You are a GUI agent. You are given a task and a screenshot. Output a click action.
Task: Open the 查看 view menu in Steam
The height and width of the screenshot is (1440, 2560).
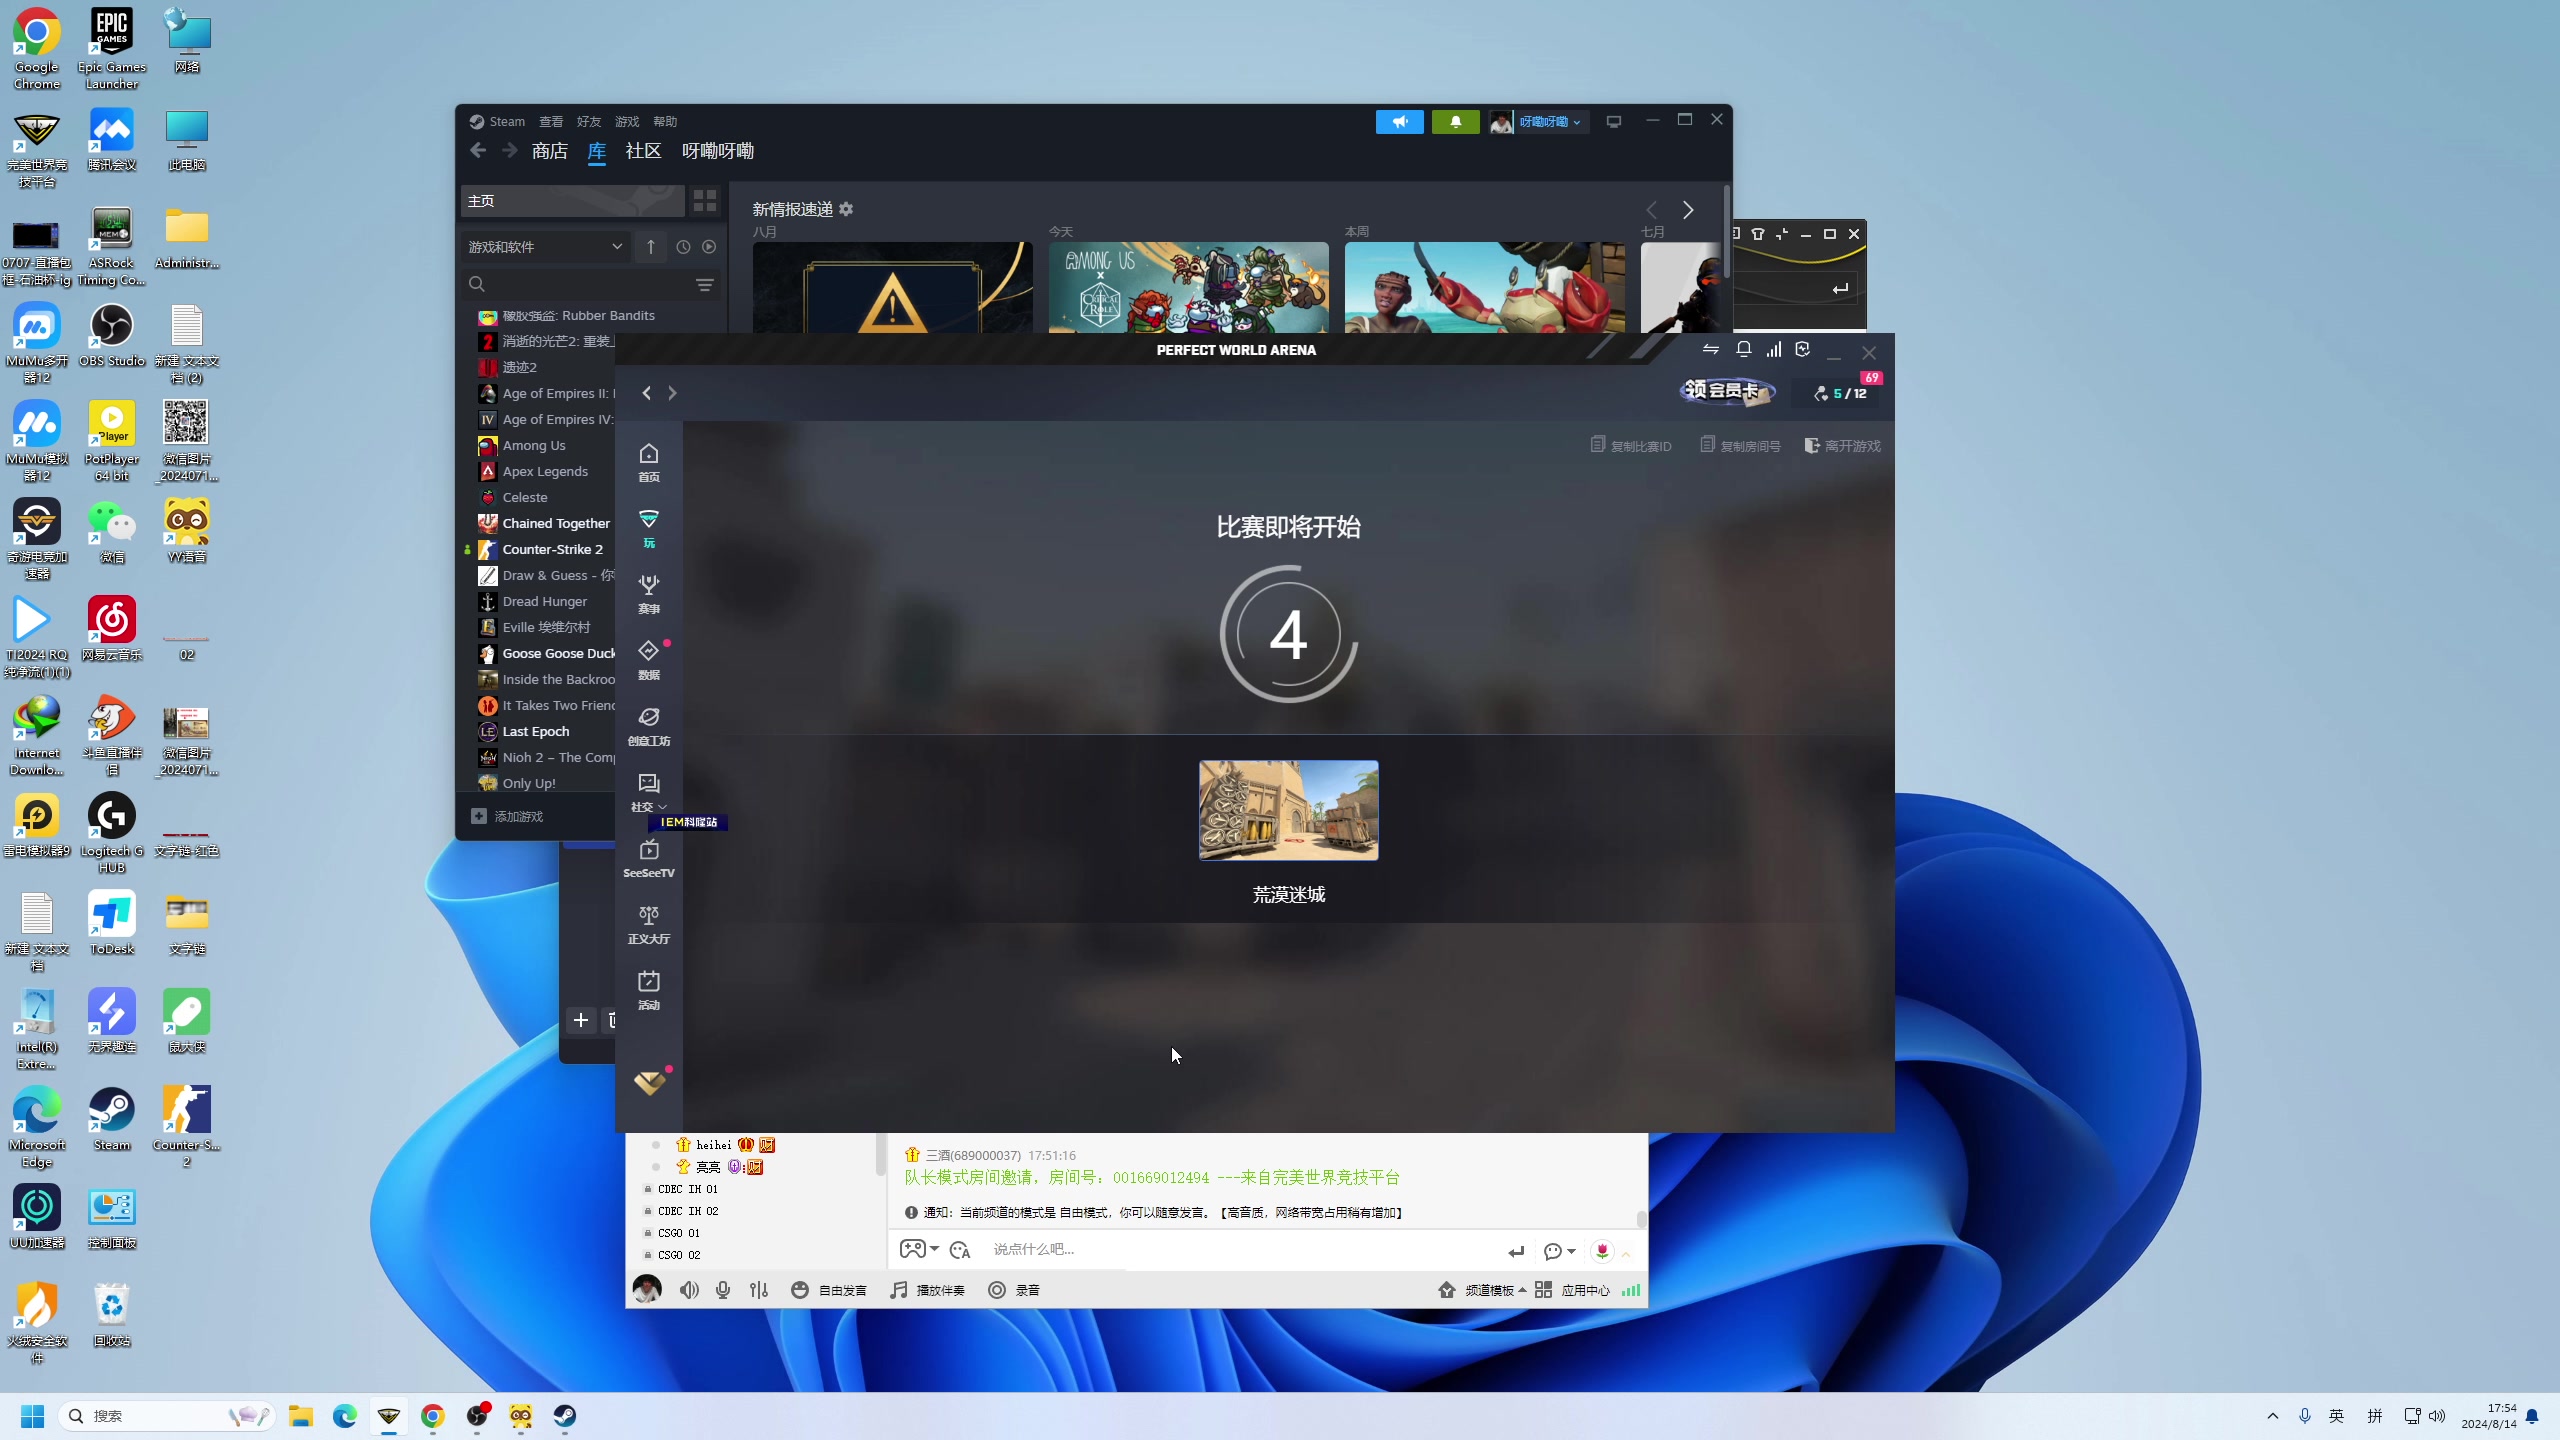click(551, 121)
